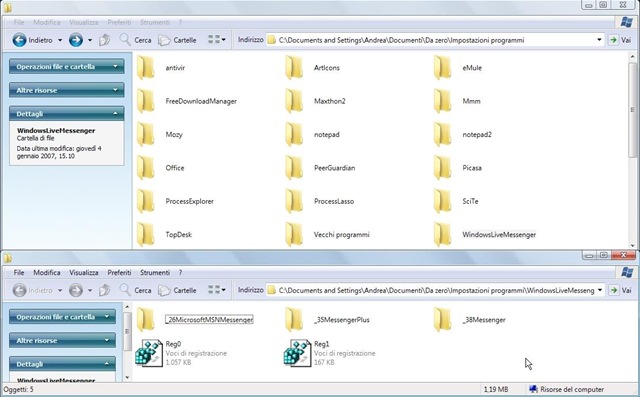Select the FreeDownloadManager folder icon
The image size is (640, 397).
(x=146, y=101)
